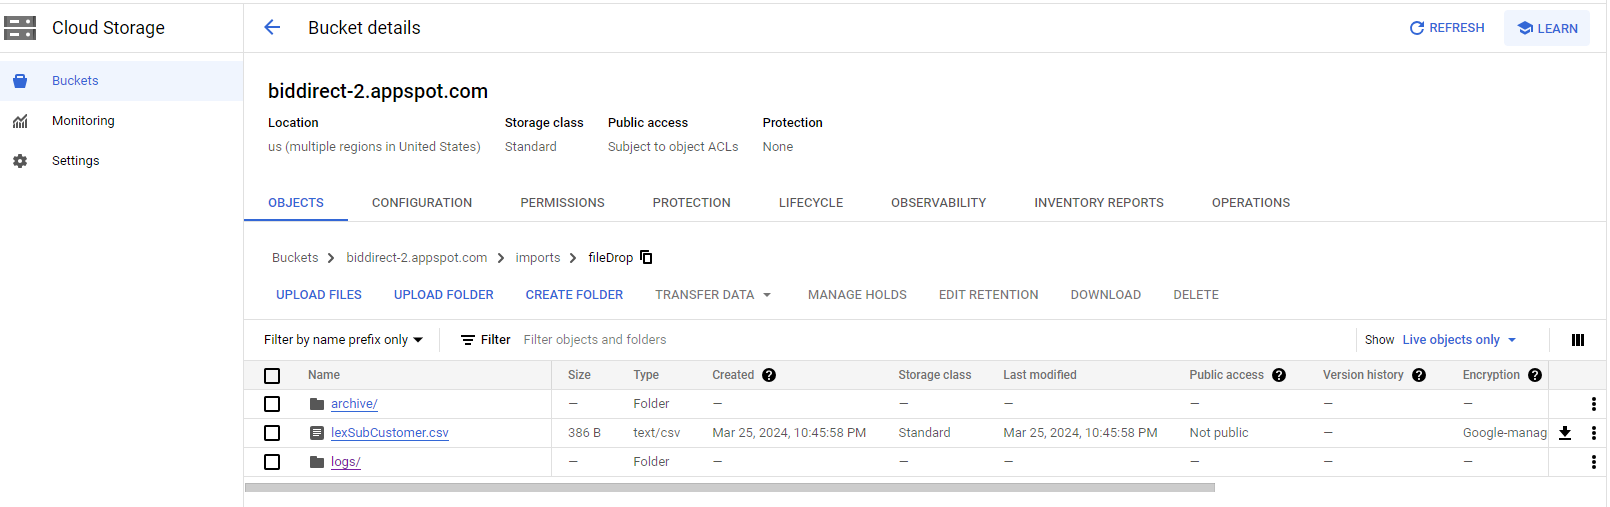
Task: Expand the Transfer Data dropdown
Action: click(x=713, y=295)
